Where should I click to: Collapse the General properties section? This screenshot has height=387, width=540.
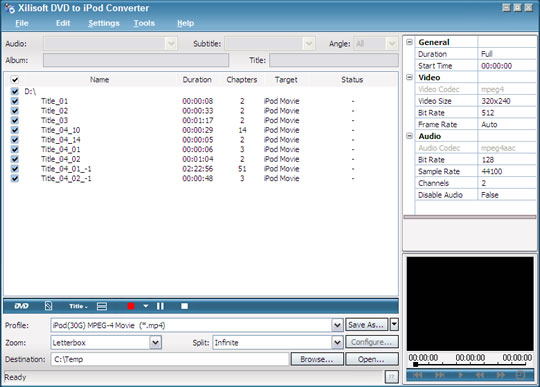[409, 42]
